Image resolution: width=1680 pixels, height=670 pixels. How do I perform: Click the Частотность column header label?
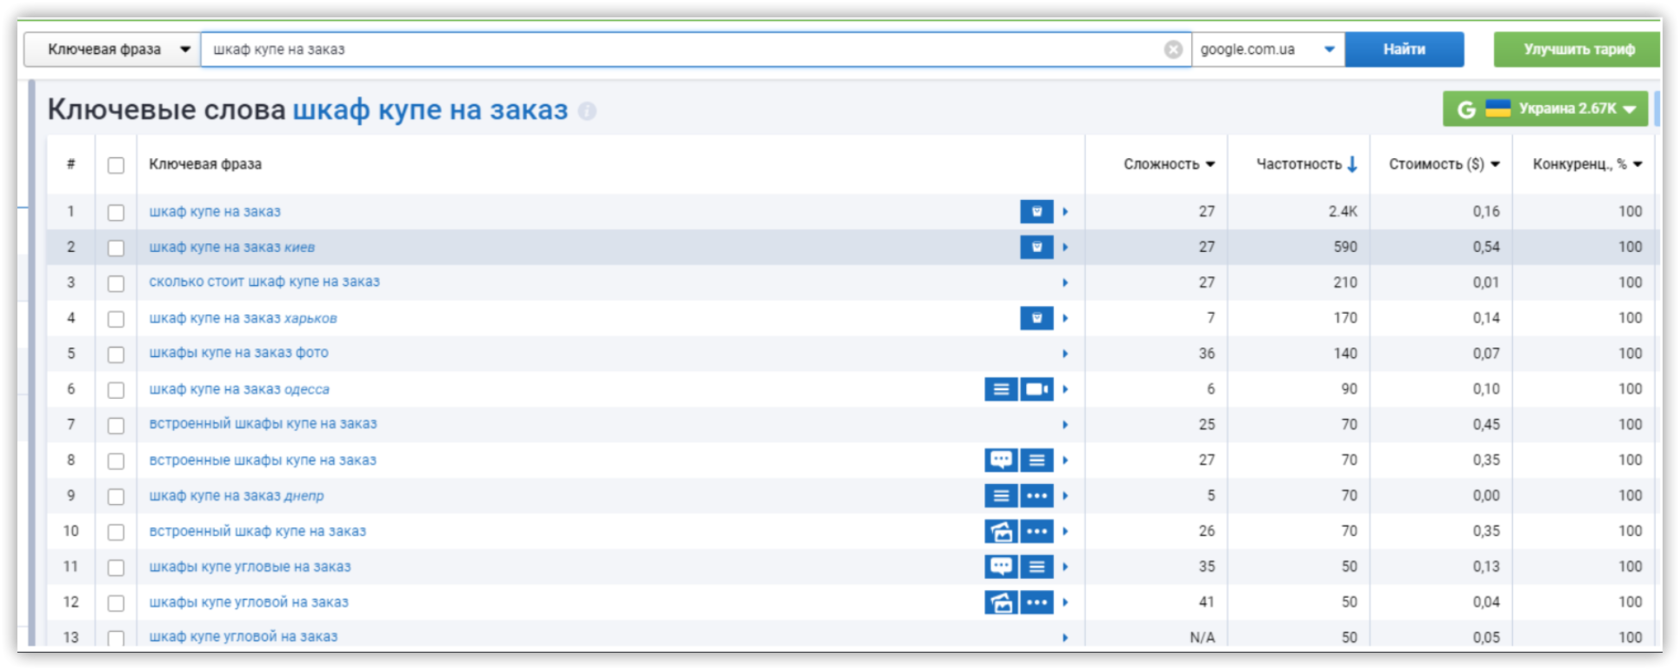(1298, 164)
